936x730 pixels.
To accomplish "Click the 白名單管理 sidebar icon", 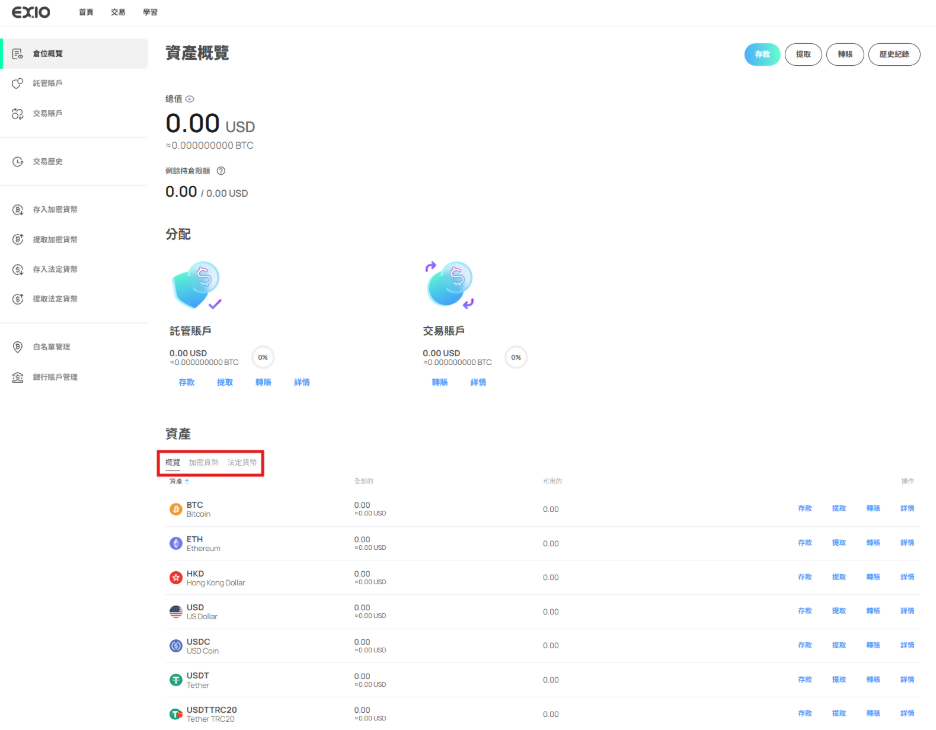I will (18, 347).
